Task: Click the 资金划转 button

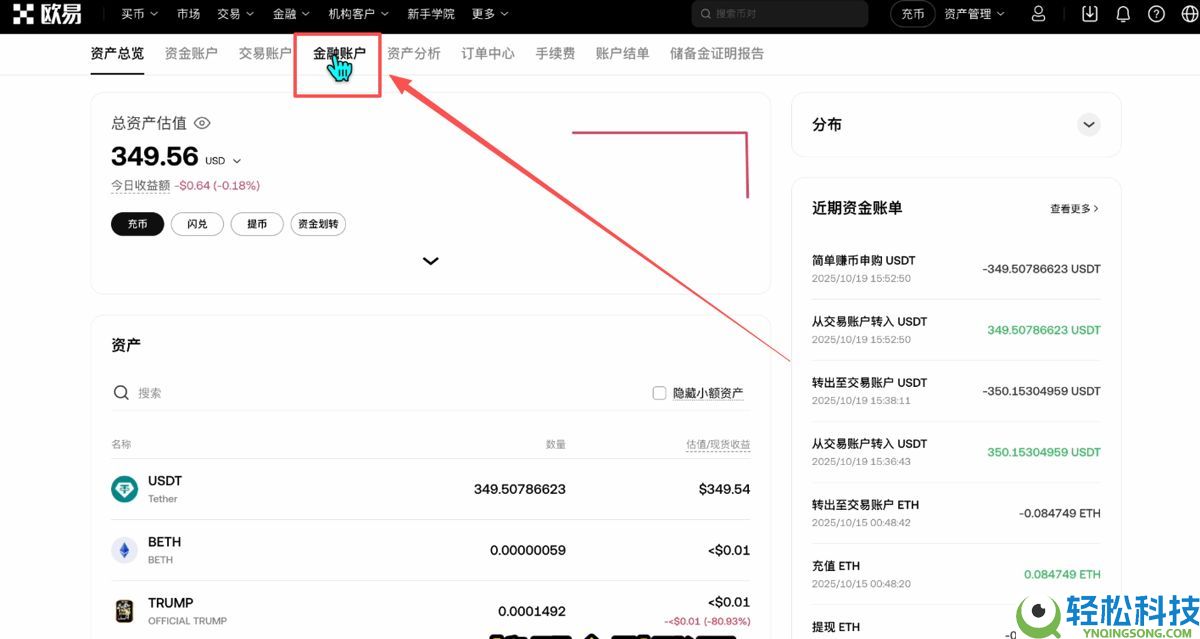Action: click(x=318, y=223)
